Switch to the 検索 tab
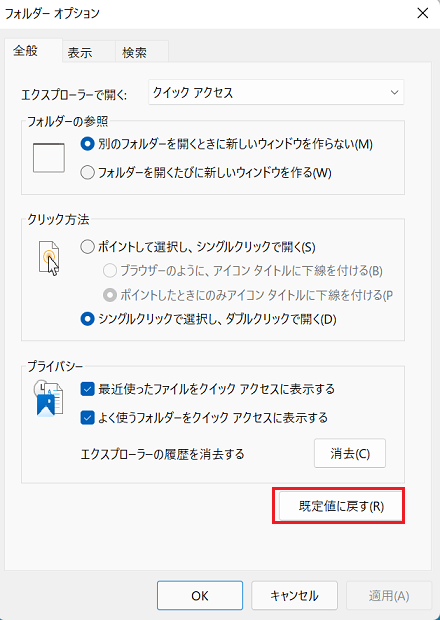 point(134,53)
